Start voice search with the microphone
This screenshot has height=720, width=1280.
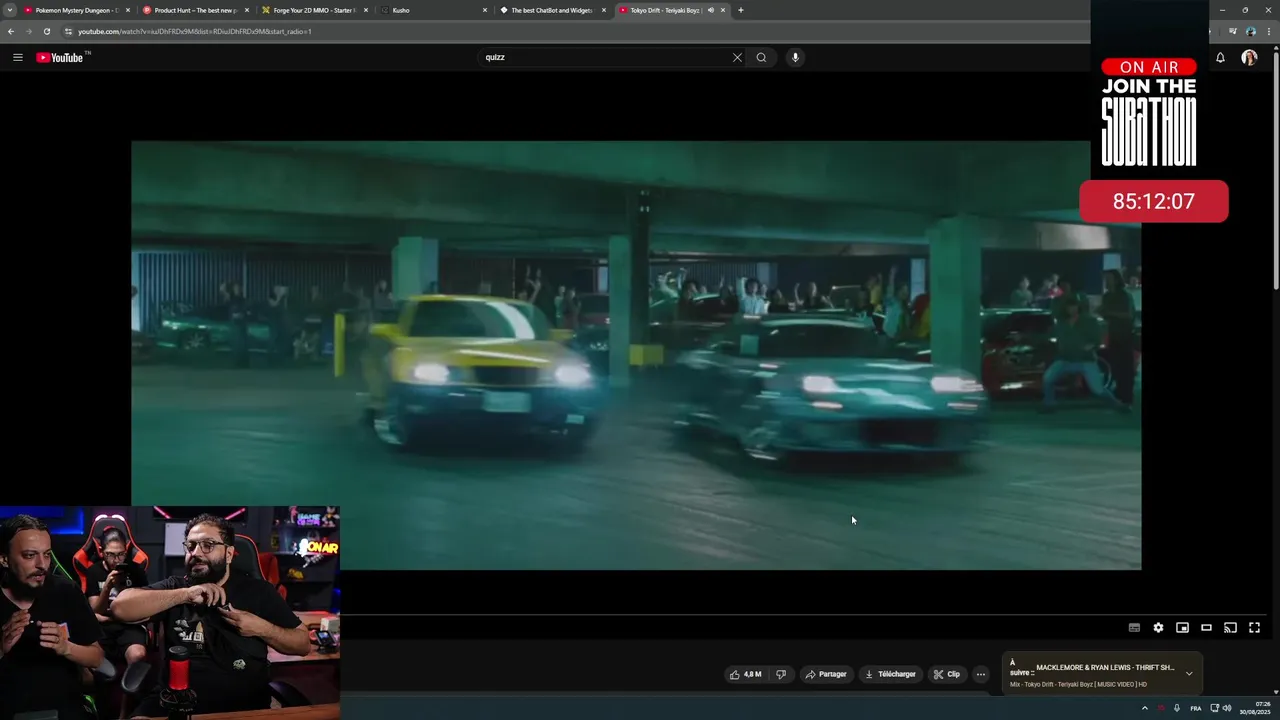795,57
